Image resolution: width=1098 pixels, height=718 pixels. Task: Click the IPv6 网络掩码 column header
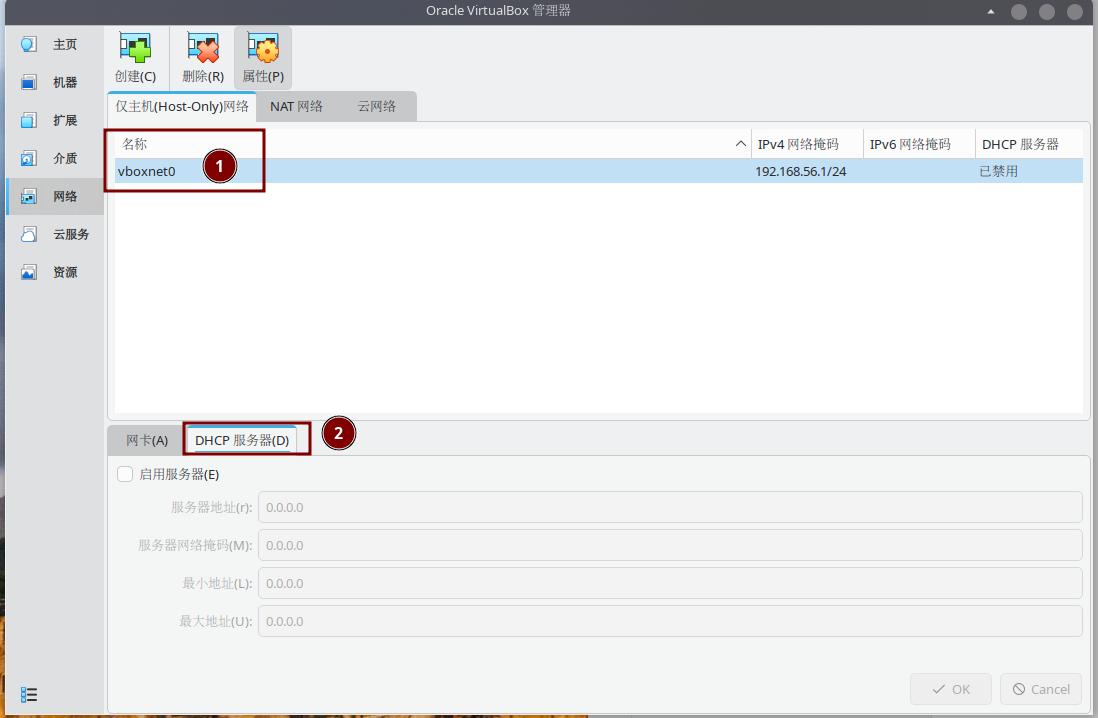click(919, 144)
